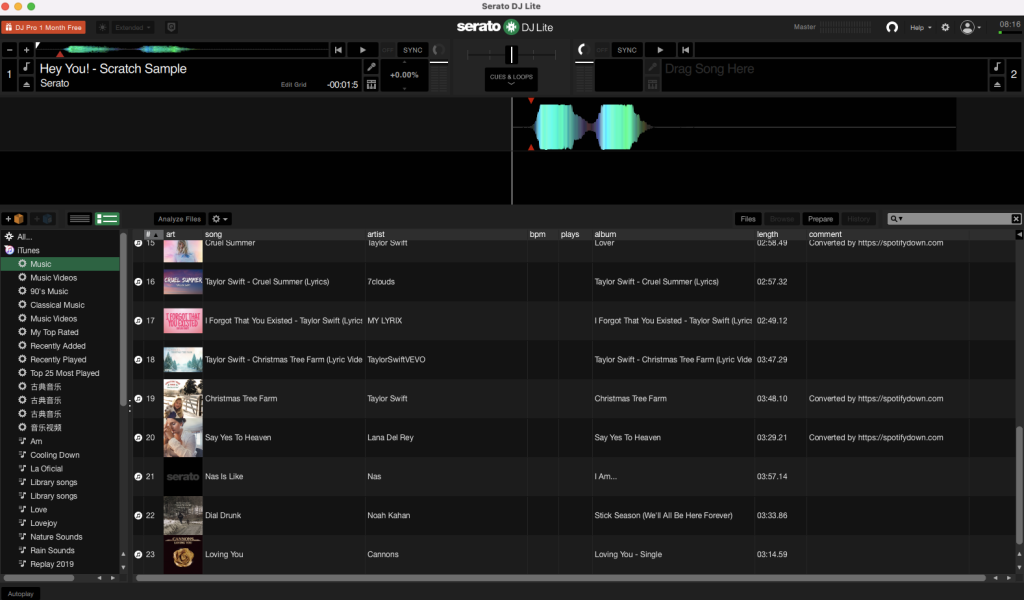Click the DJ Pro 1 Month Free button

(x=43, y=27)
